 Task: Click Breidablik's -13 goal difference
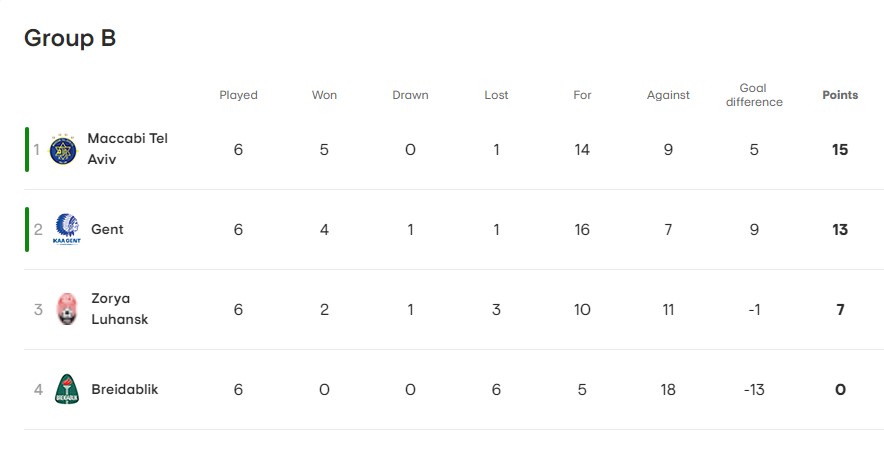tap(754, 390)
